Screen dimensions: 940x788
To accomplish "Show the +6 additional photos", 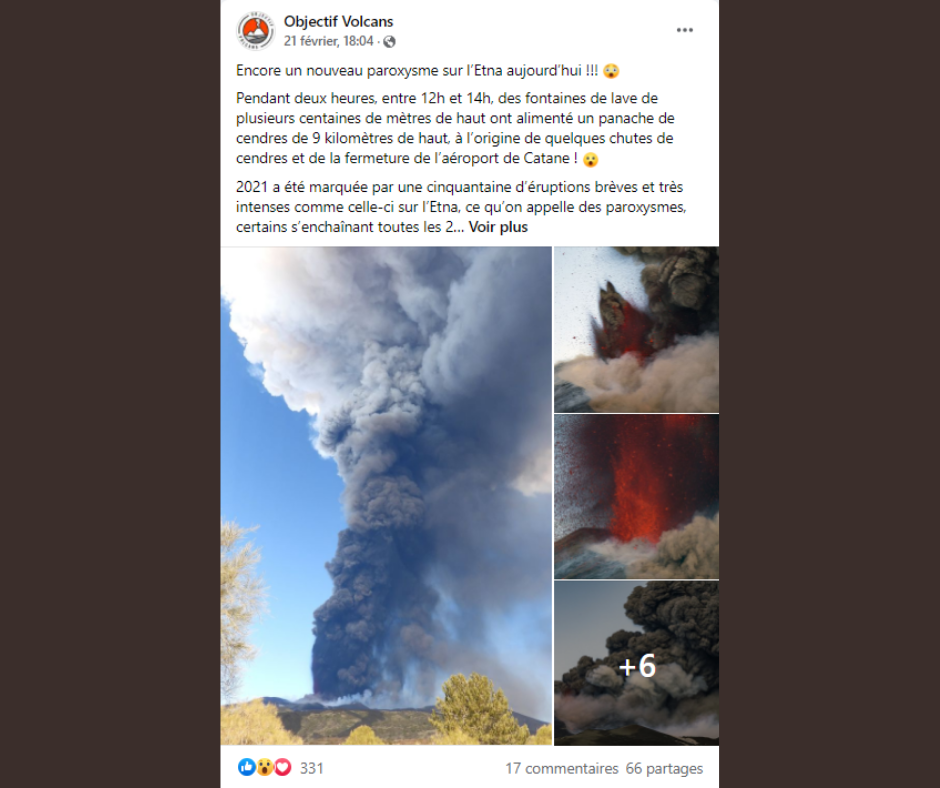I will pyautogui.click(x=636, y=663).
